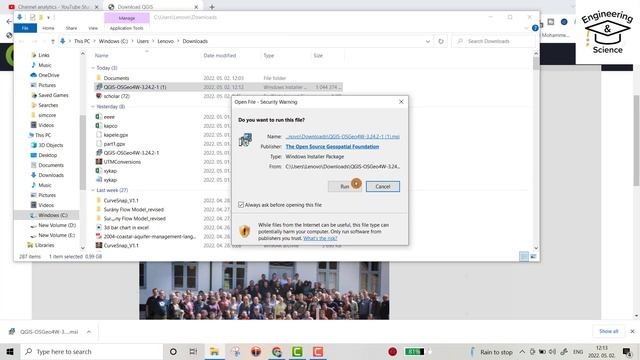
Task: Open Searches in the navigation pane
Action: point(48,105)
